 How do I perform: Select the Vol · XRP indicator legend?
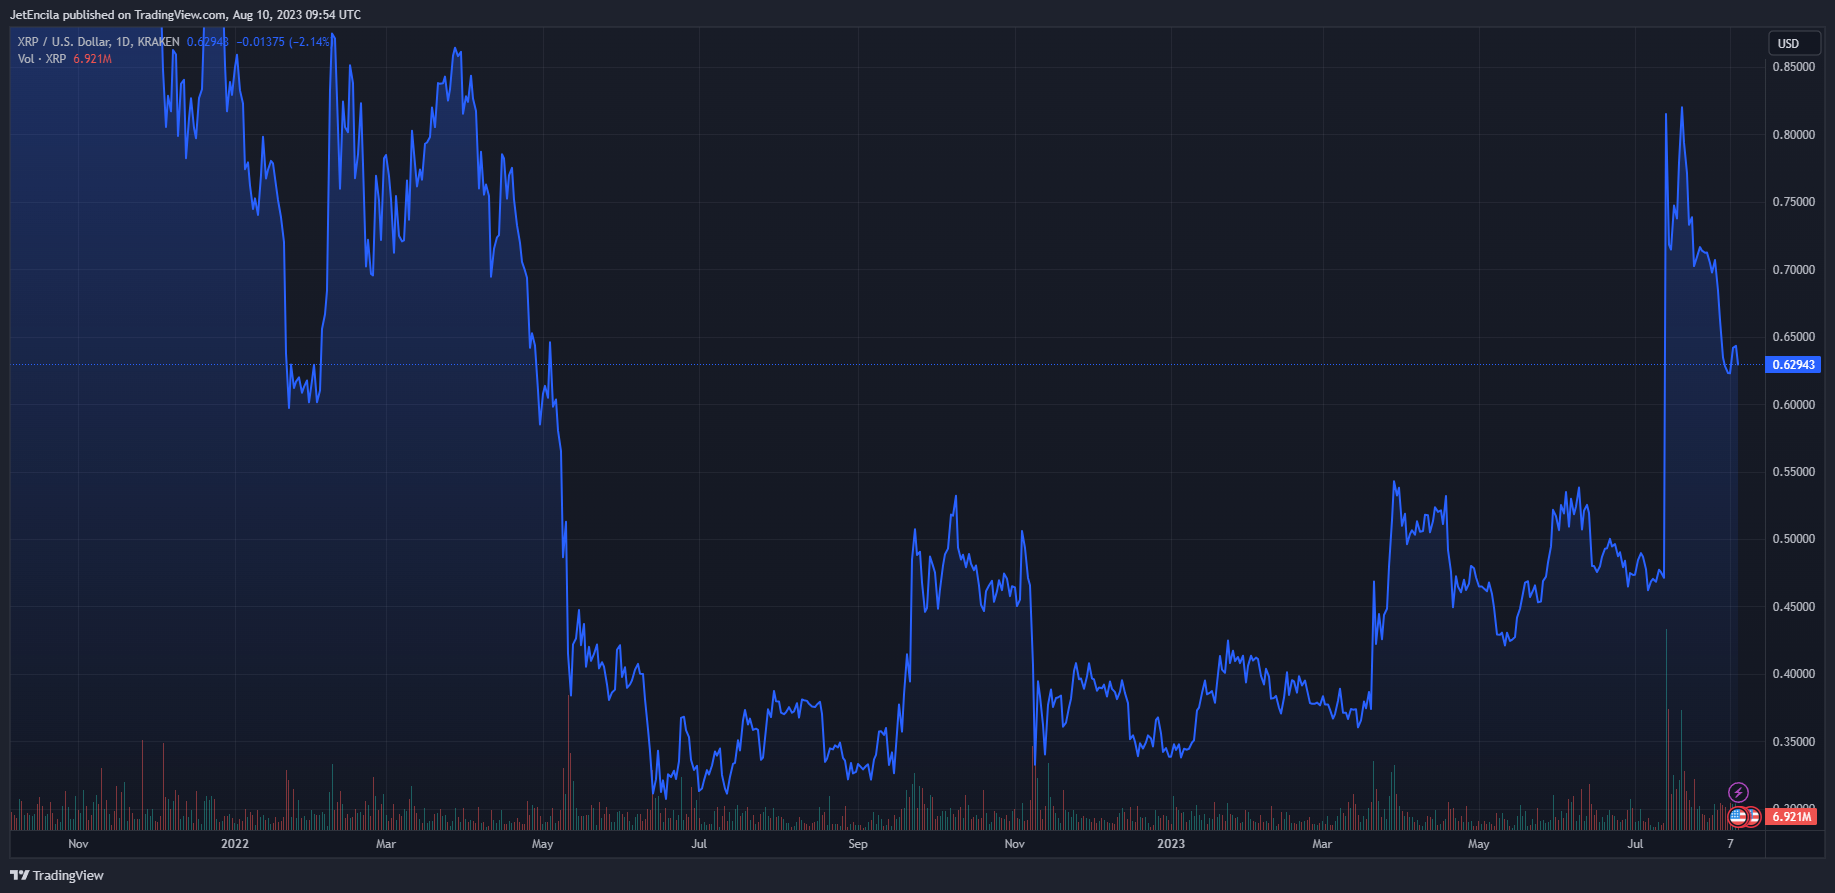(x=42, y=59)
